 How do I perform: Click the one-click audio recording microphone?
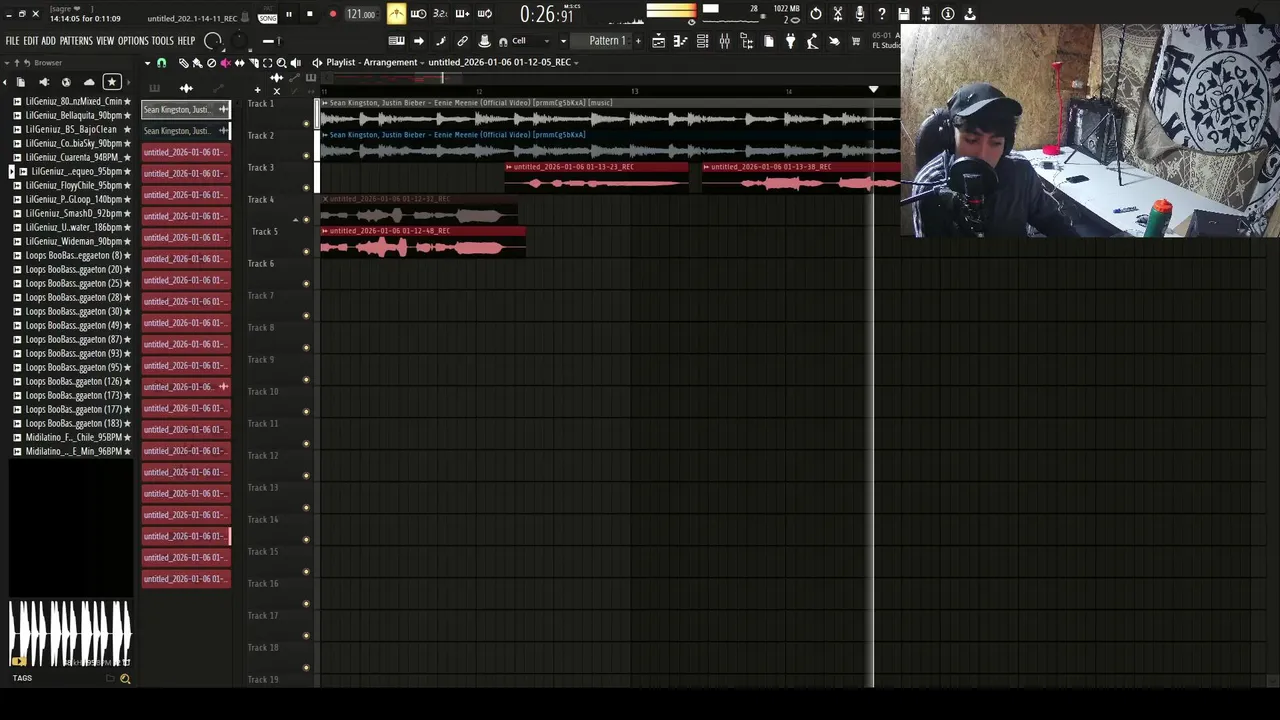click(860, 14)
